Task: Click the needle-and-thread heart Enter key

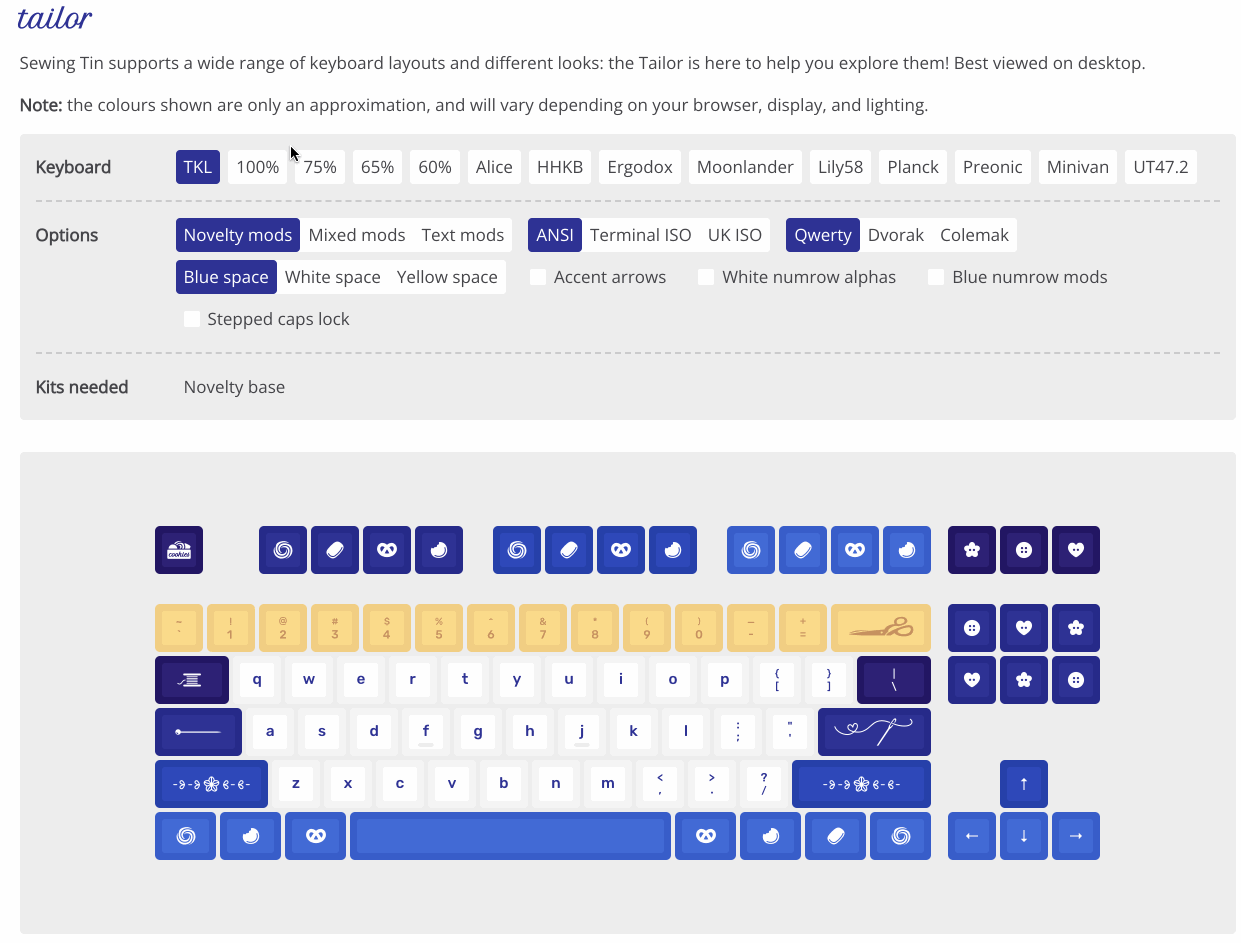Action: 874,732
